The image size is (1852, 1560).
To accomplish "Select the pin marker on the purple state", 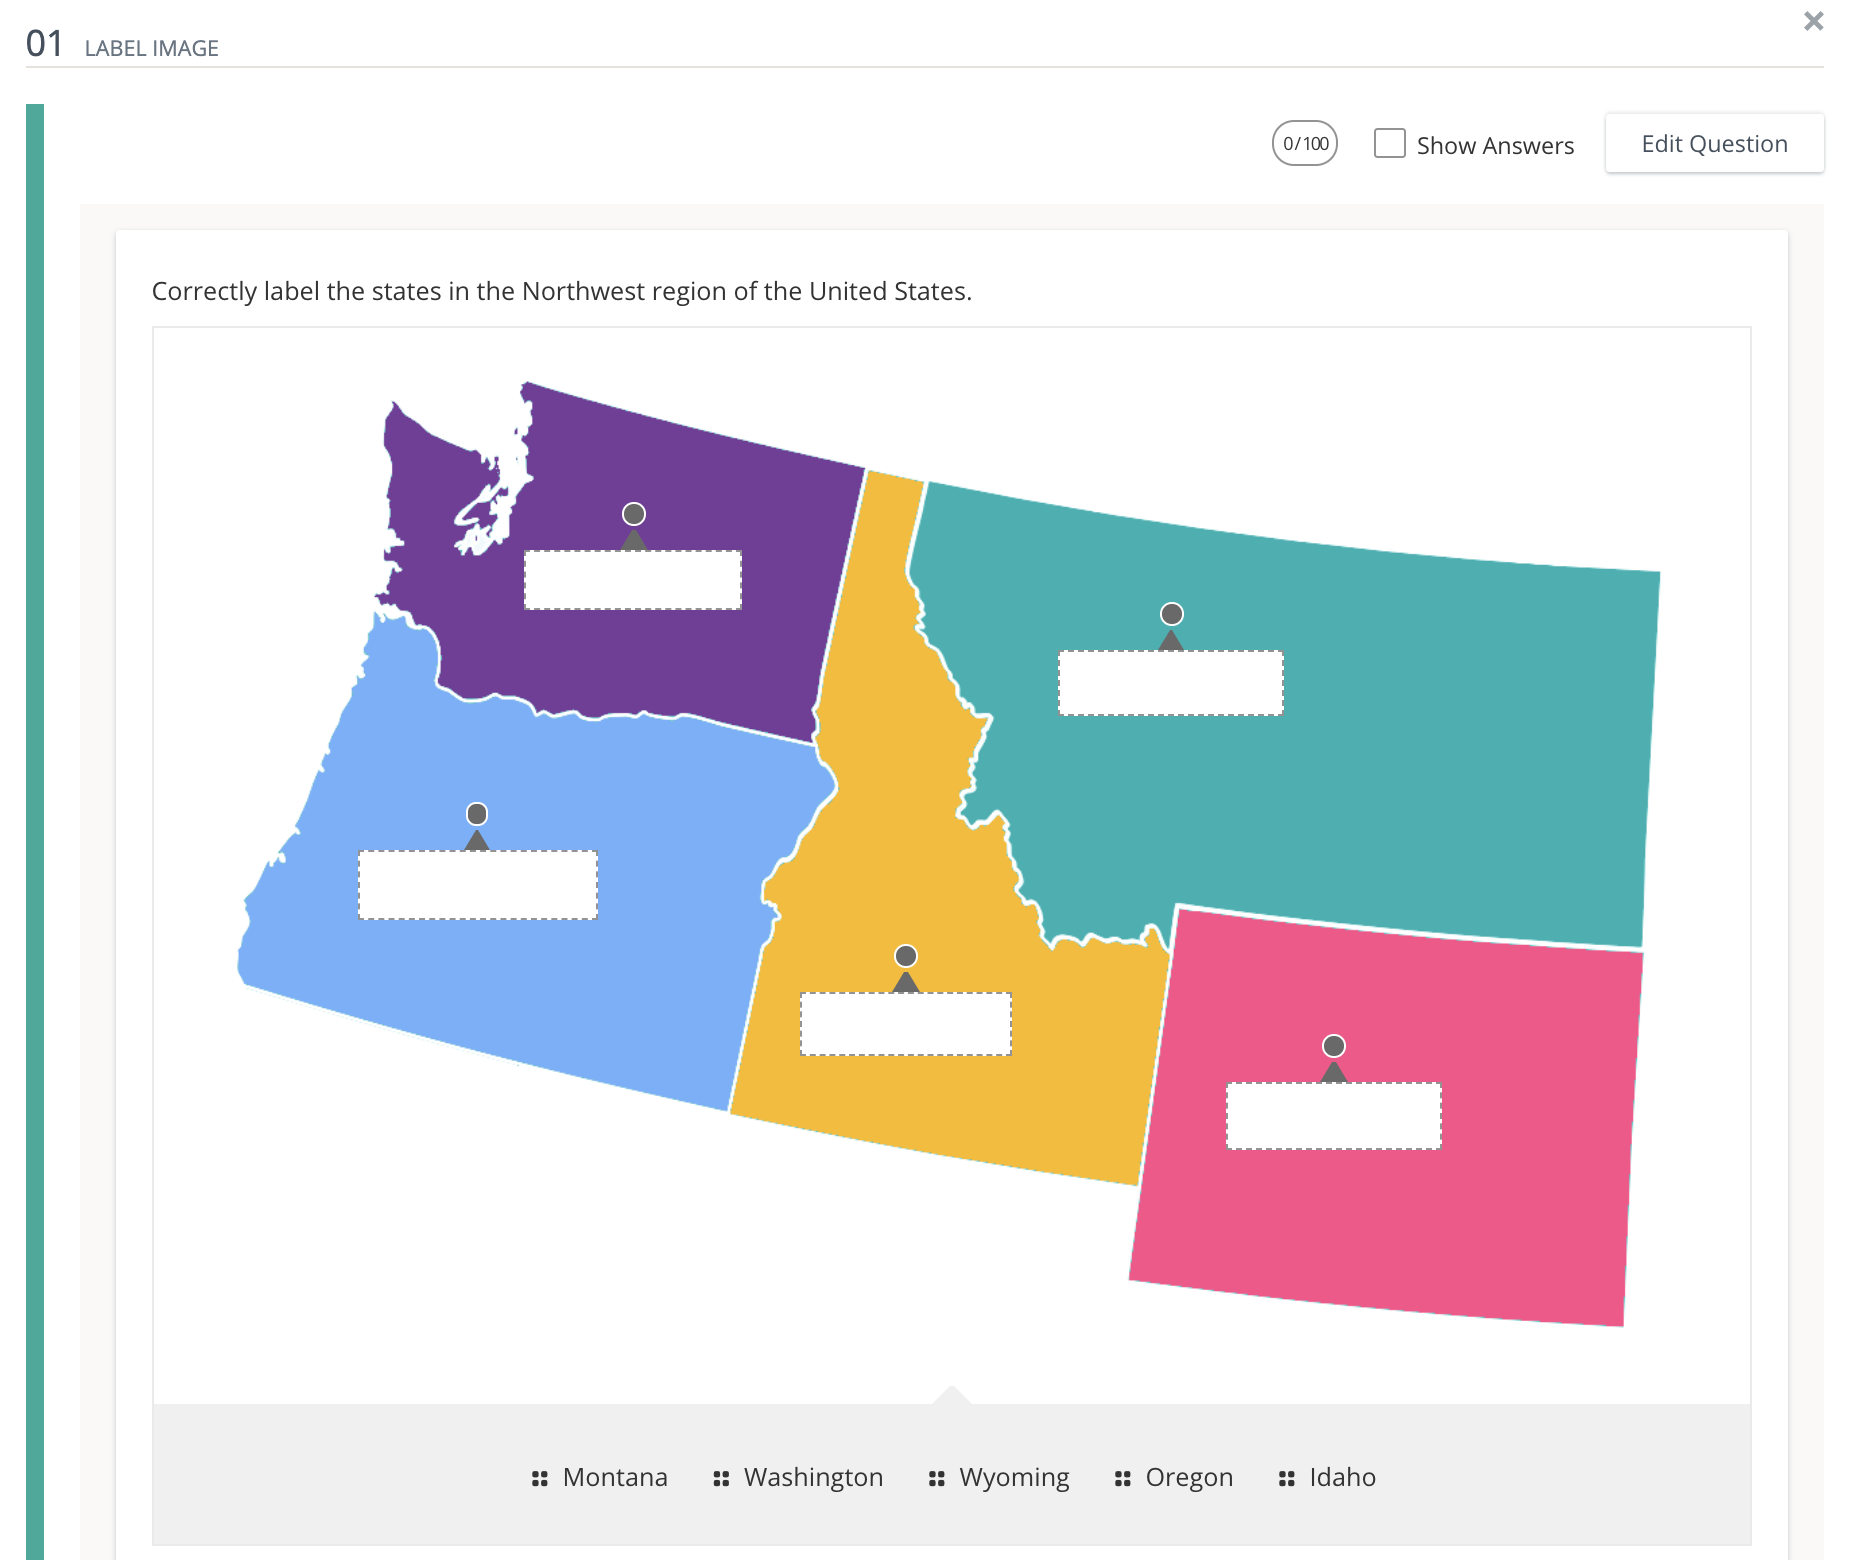I will [x=632, y=513].
